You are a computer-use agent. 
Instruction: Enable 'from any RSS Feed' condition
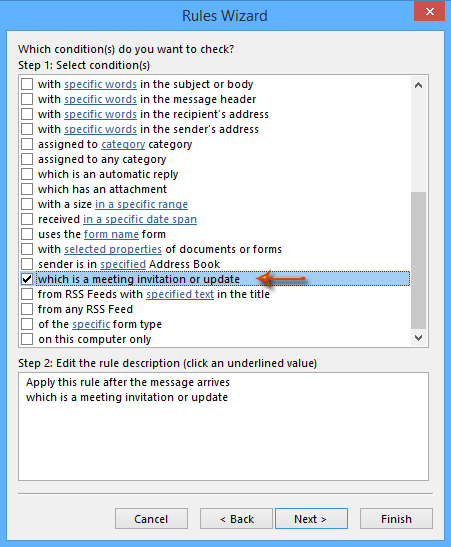[x=27, y=309]
